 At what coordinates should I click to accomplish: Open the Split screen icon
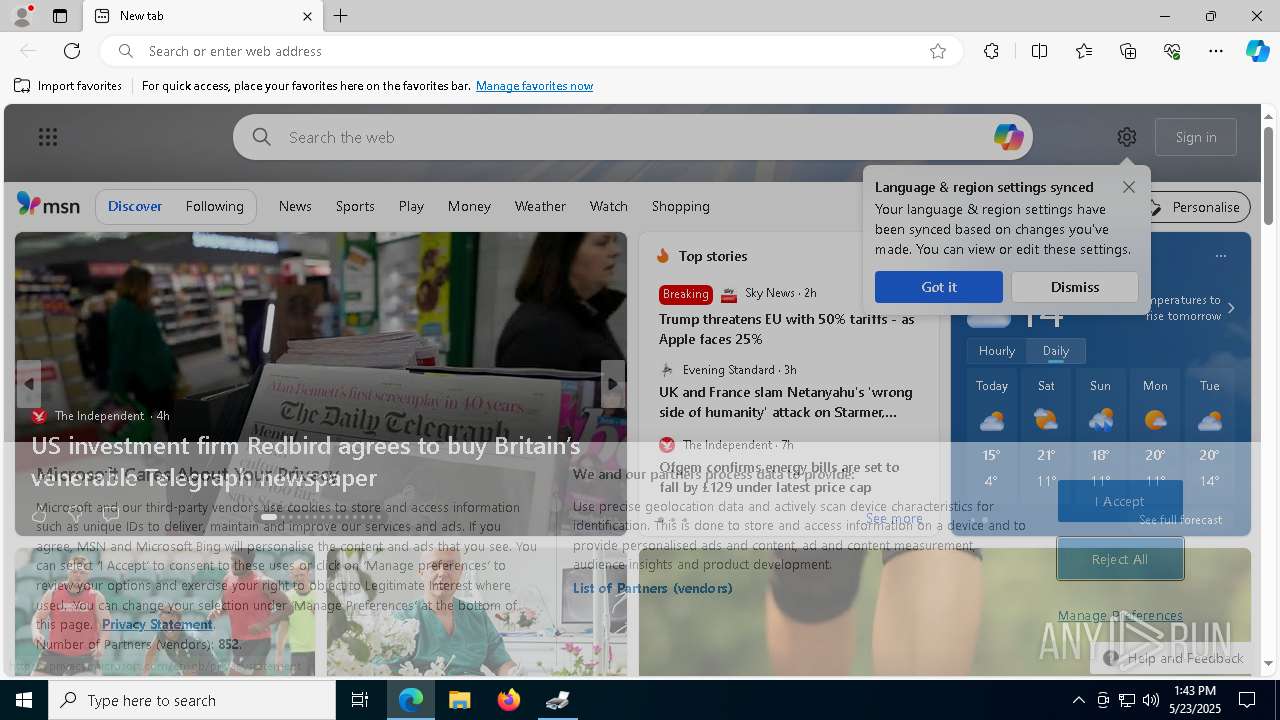(1039, 51)
